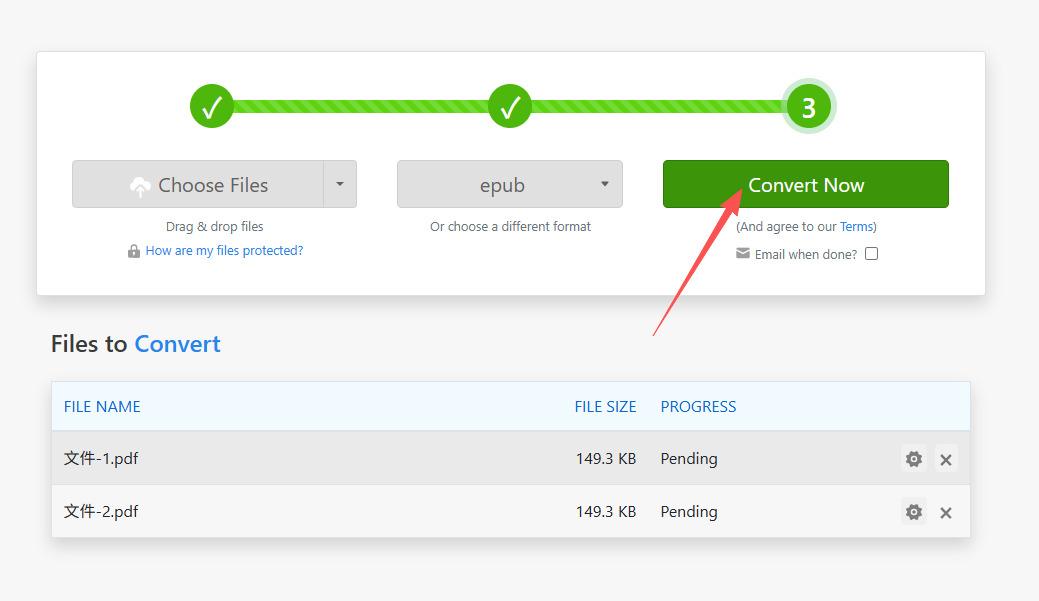This screenshot has height=601, width=1039.
Task: Select the 文件-2.pdf file name
Action: [x=101, y=511]
